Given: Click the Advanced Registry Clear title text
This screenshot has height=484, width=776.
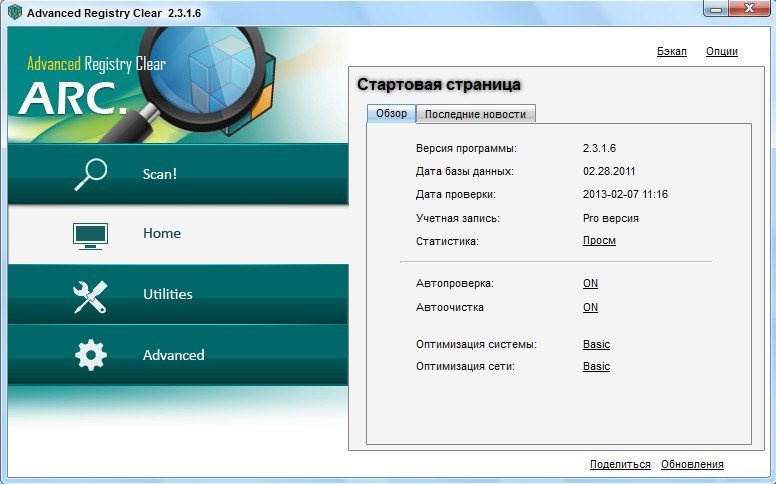Looking at the screenshot, I should pyautogui.click(x=114, y=13).
